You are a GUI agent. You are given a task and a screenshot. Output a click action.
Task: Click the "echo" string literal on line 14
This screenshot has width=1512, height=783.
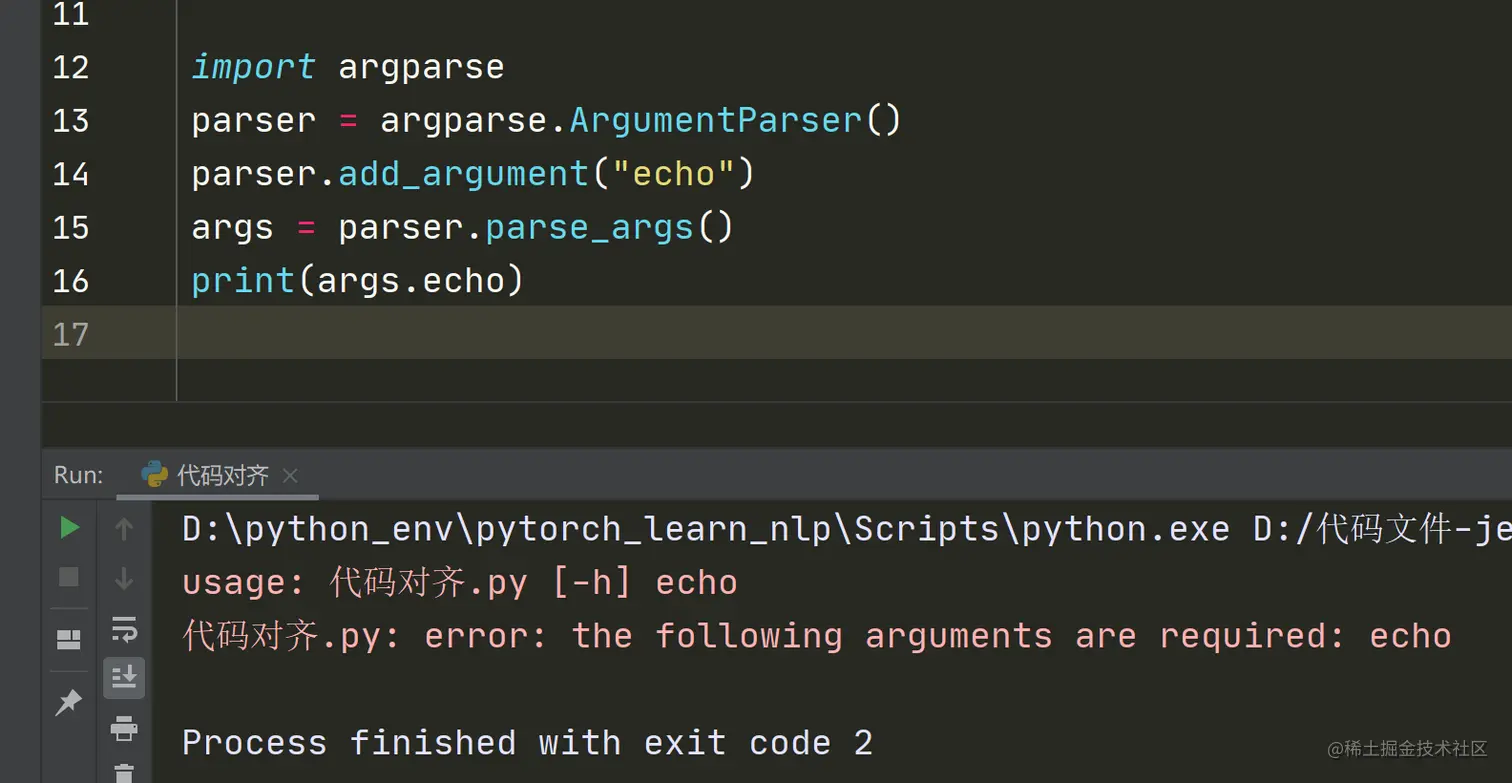click(673, 174)
